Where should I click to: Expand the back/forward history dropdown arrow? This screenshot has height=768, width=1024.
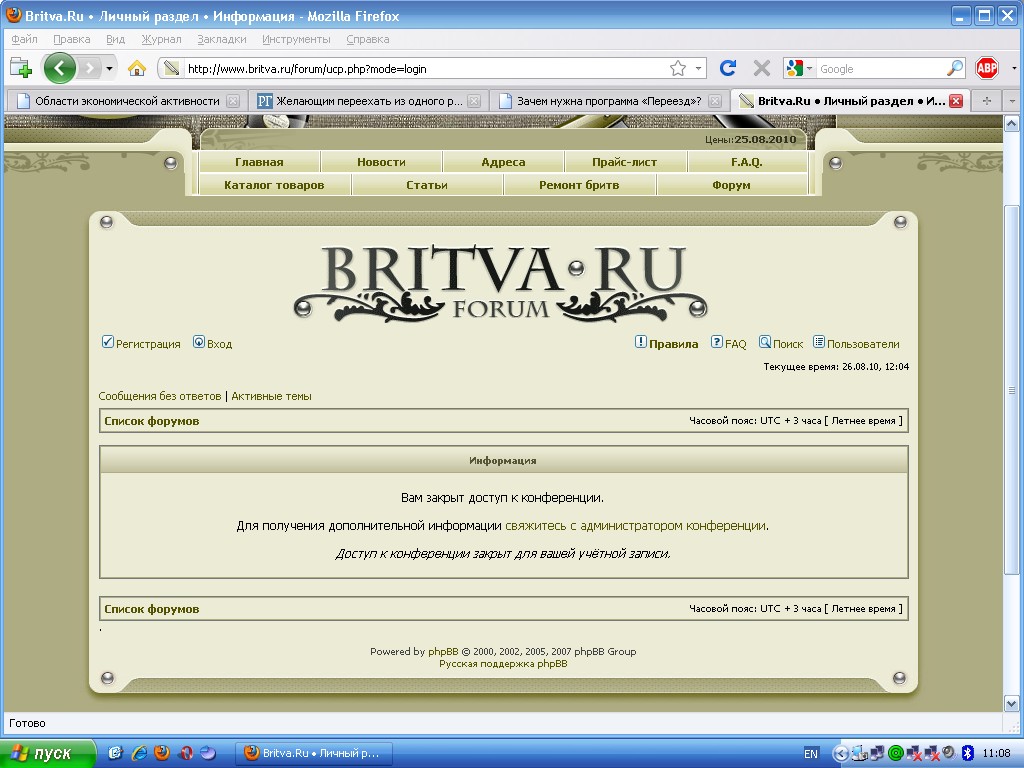pyautogui.click(x=109, y=68)
